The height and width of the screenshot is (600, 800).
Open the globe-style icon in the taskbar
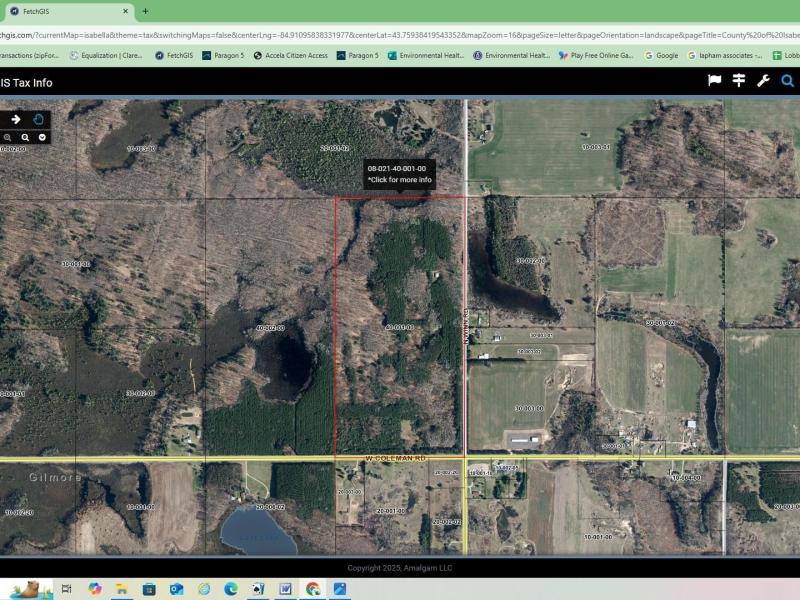204,589
